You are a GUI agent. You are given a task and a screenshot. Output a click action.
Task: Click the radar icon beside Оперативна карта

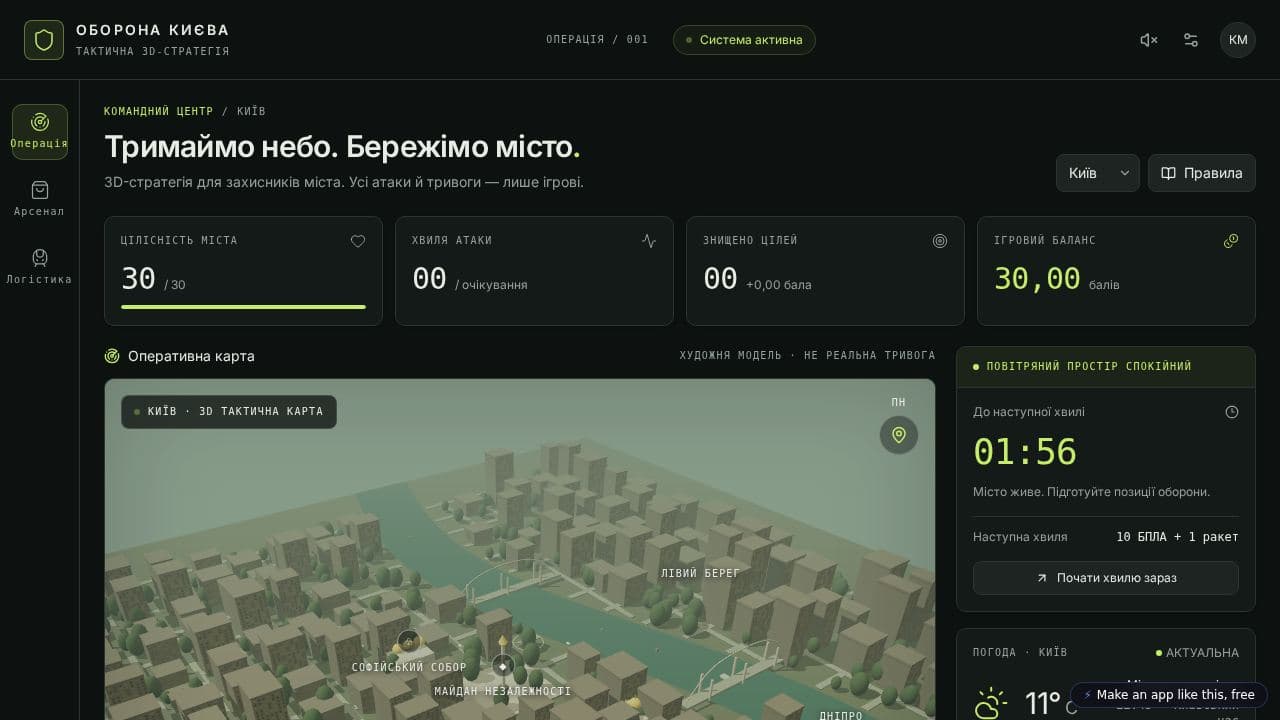[112, 356]
